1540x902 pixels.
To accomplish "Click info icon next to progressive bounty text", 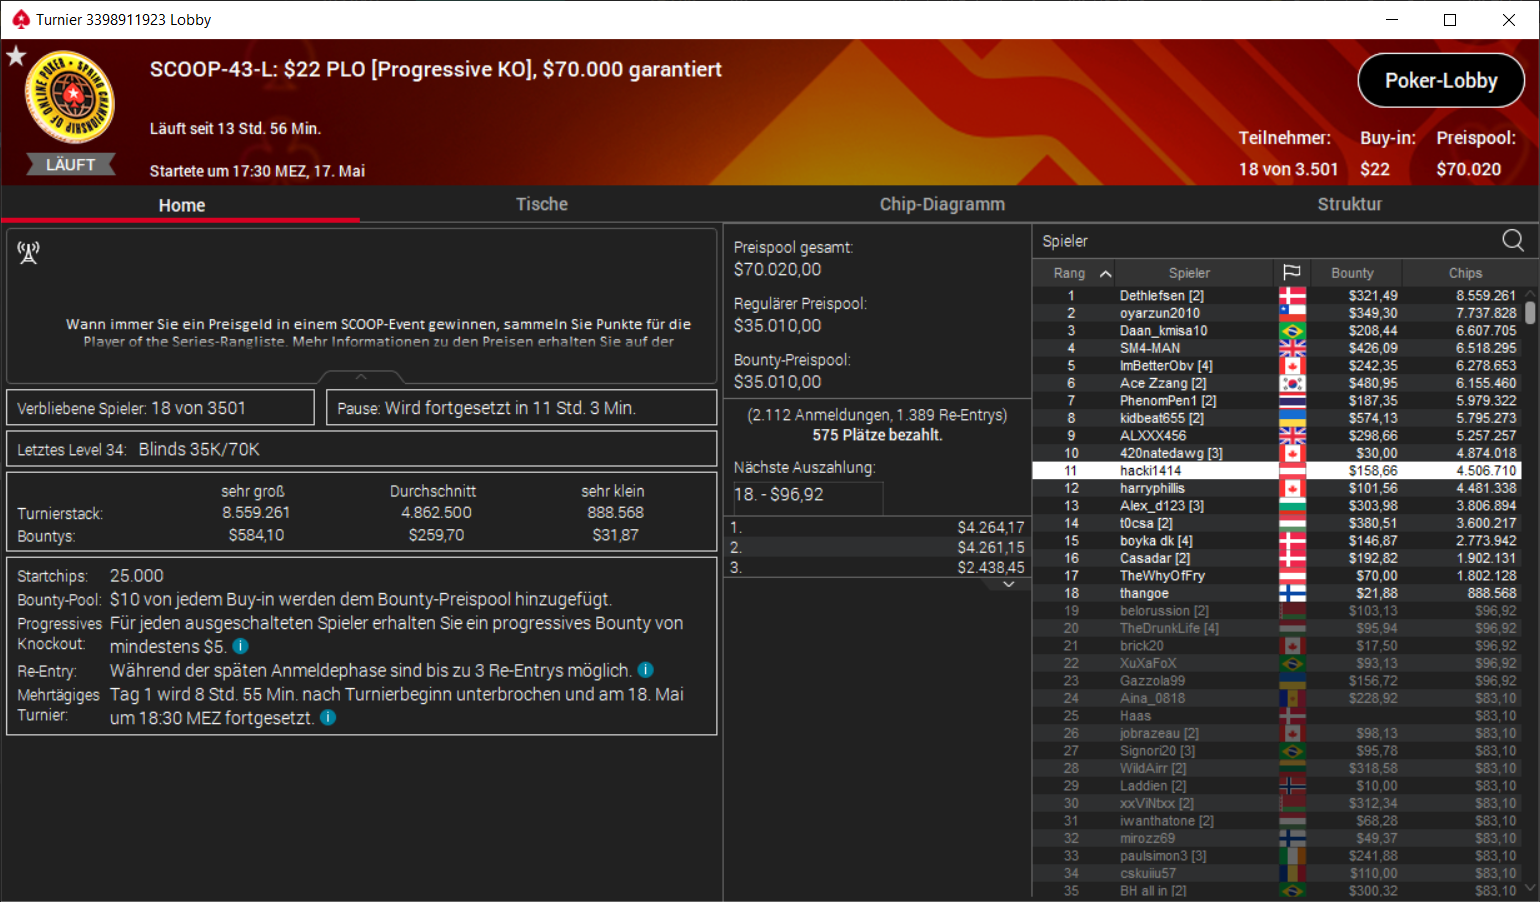I will tap(240, 646).
